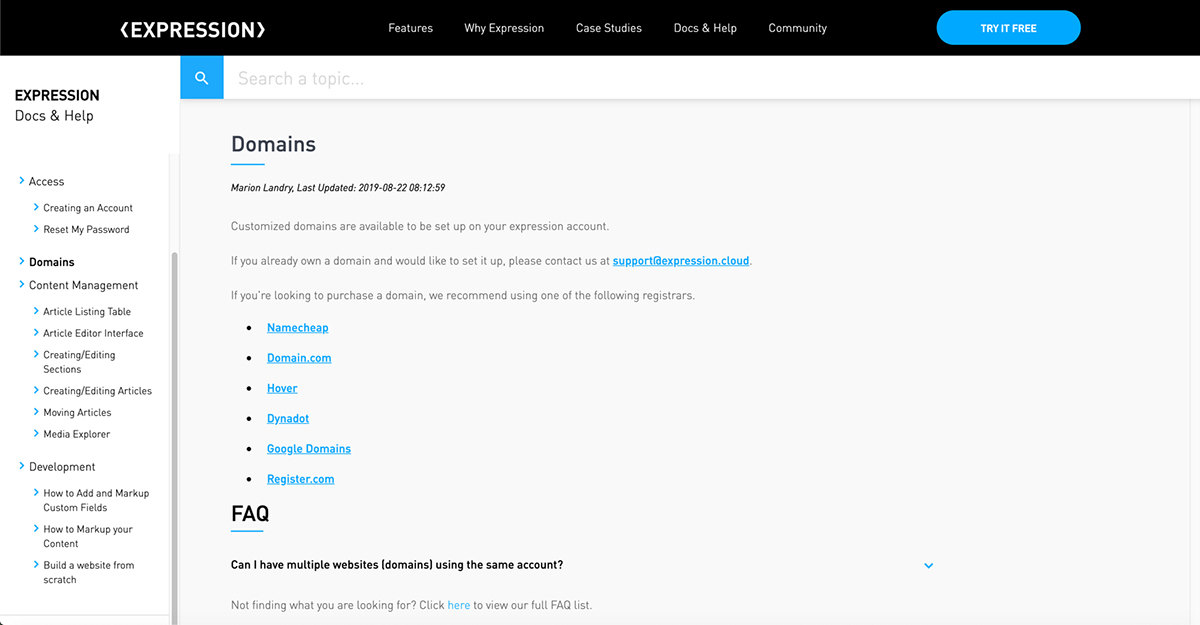
Task: Open the Features menu item
Action: click(410, 28)
